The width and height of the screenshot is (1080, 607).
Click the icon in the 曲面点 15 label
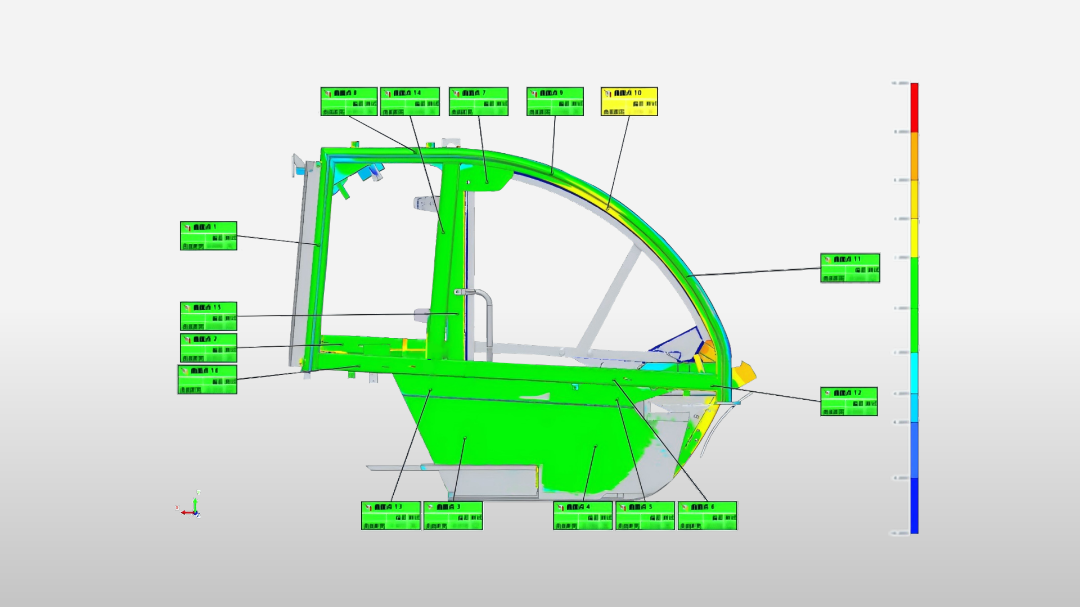click(187, 308)
